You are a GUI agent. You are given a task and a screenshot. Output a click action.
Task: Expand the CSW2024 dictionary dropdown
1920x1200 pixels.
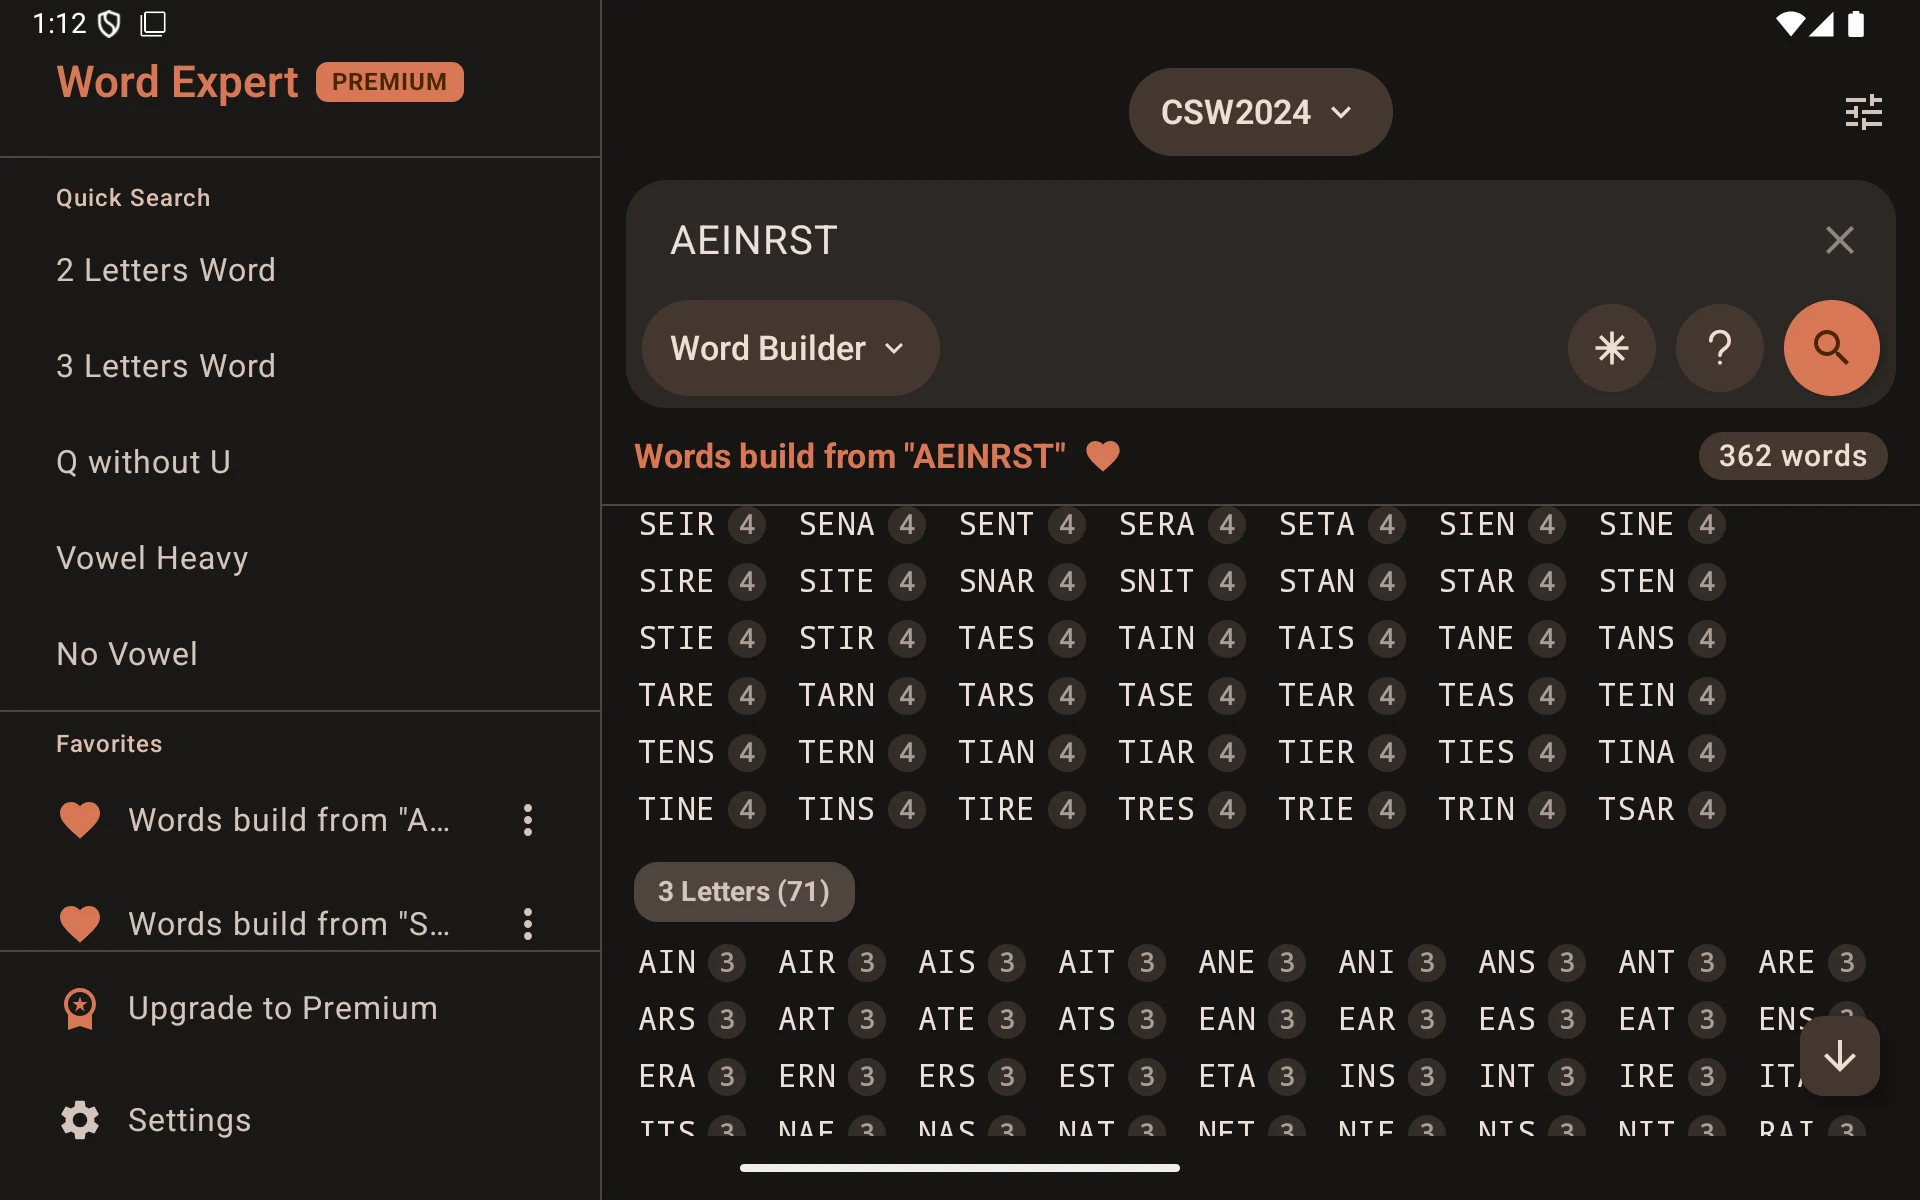(1260, 112)
